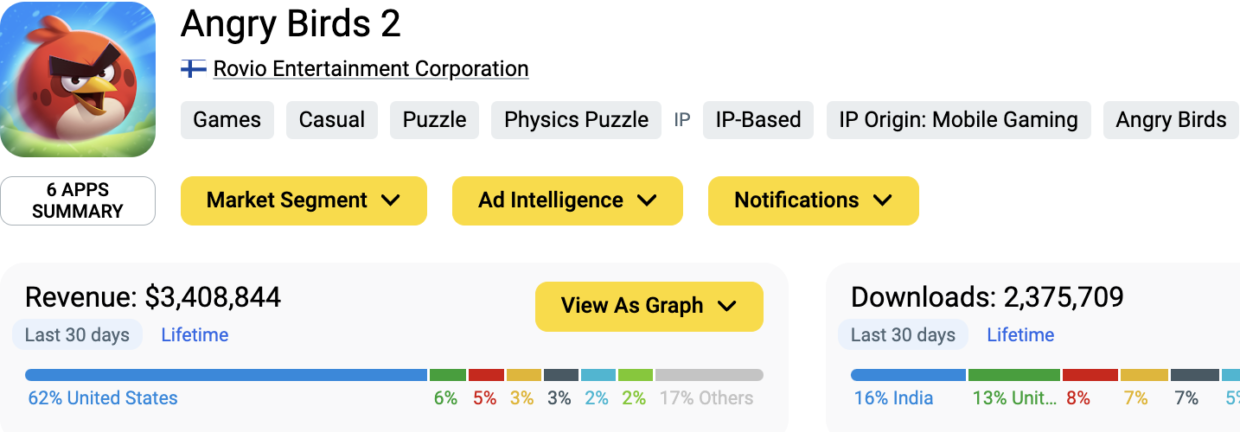Click the blue India downloads bar segment
Viewport: 1240px width, 432px height.
point(908,375)
